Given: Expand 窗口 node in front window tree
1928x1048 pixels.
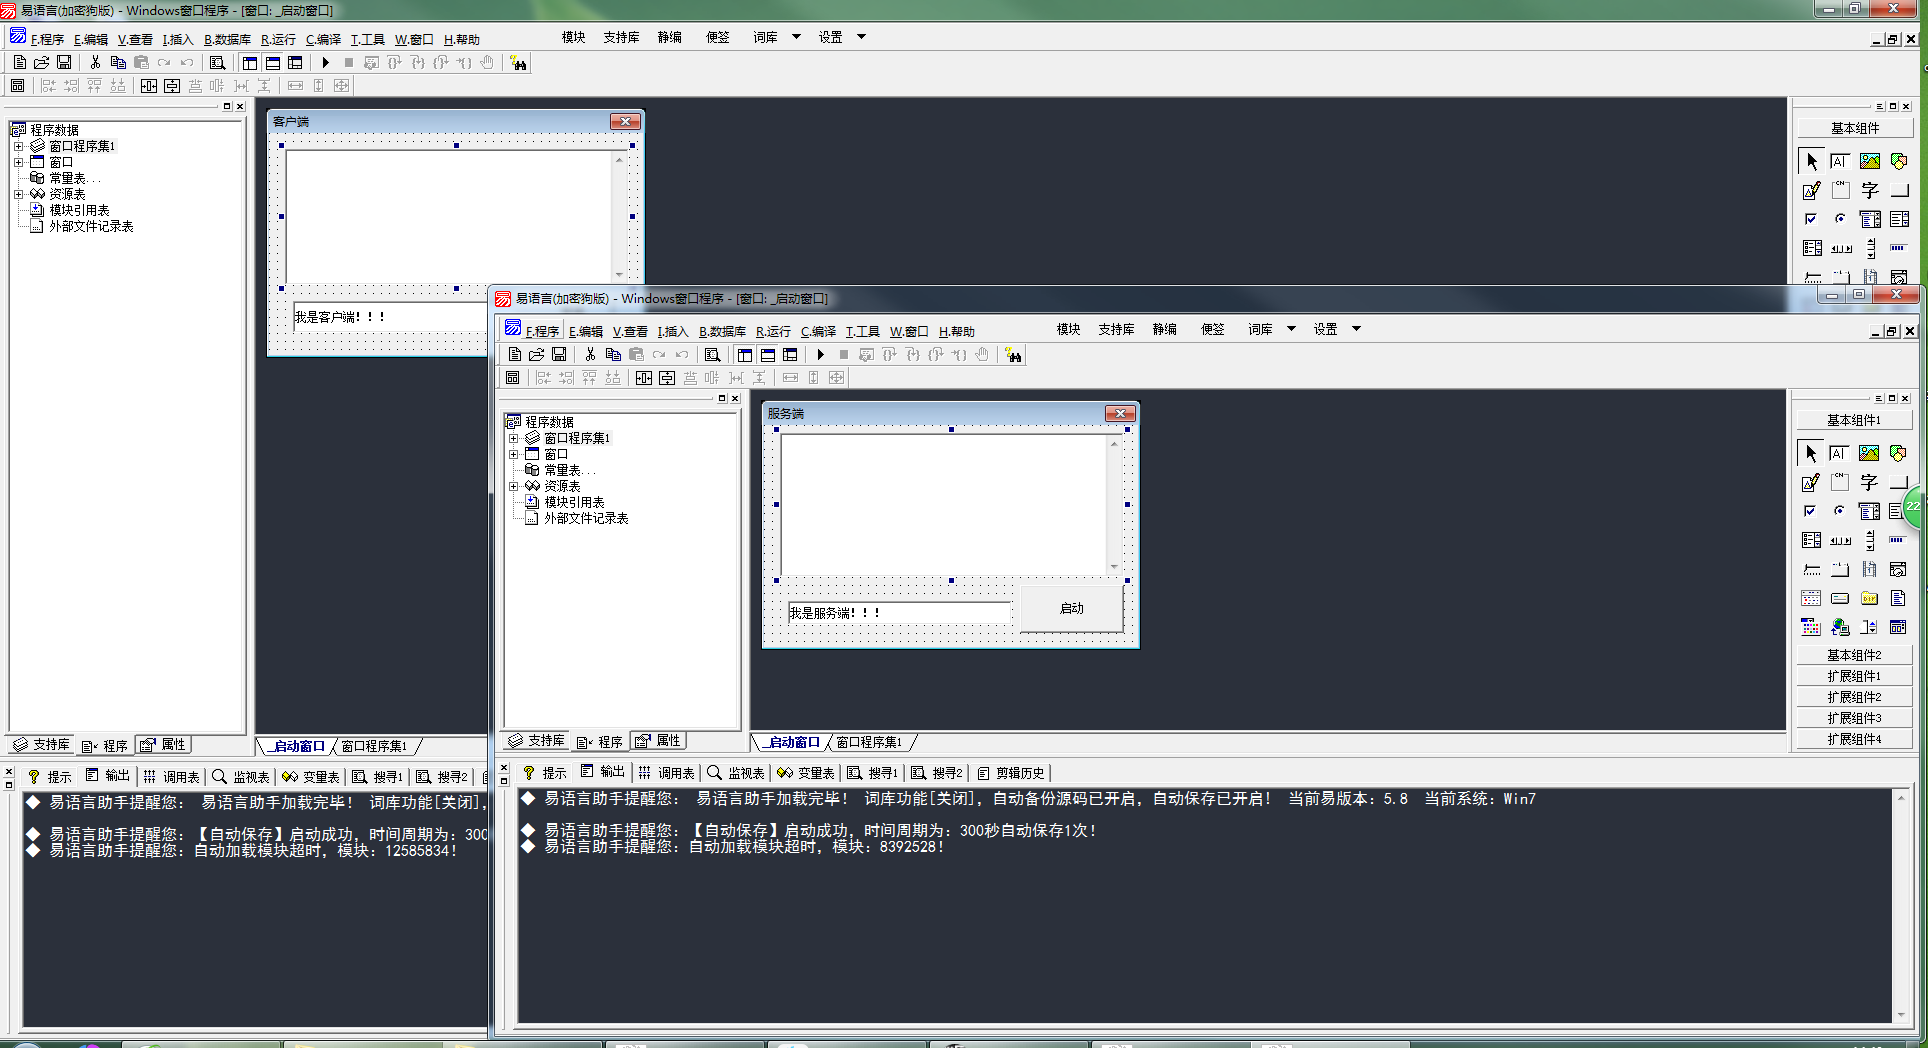Looking at the screenshot, I should point(514,454).
